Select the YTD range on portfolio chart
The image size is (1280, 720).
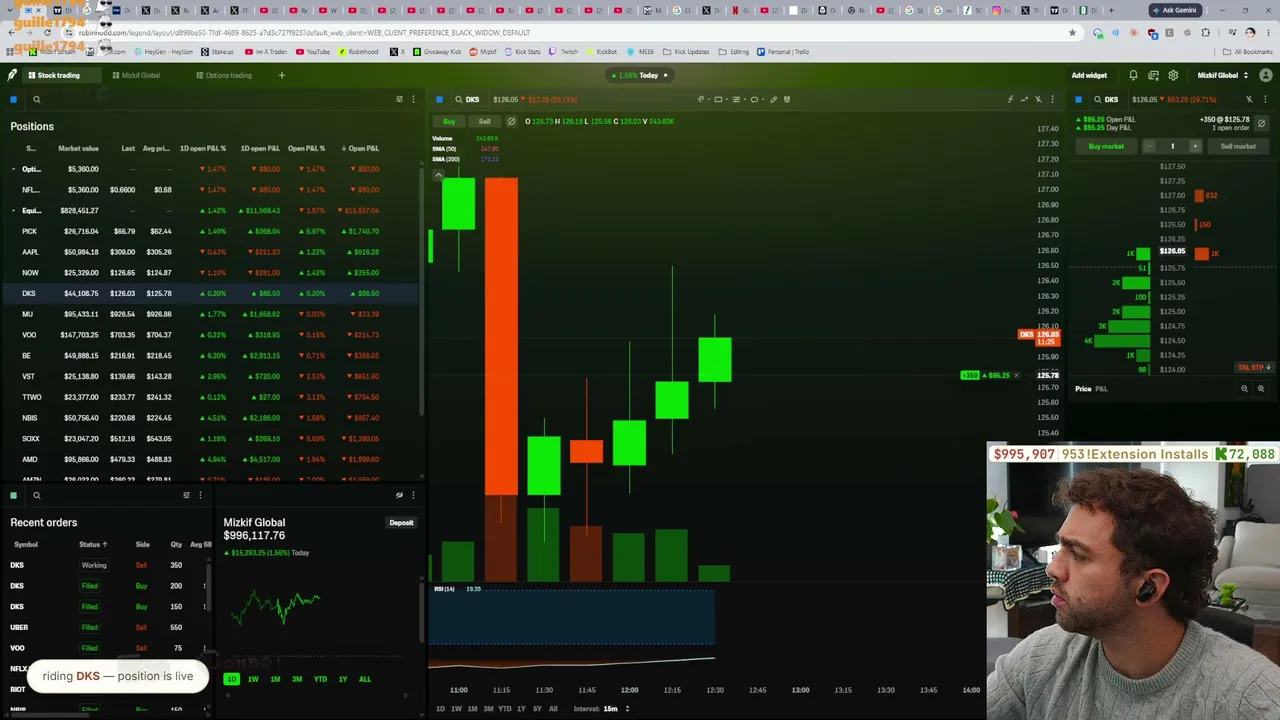(320, 679)
